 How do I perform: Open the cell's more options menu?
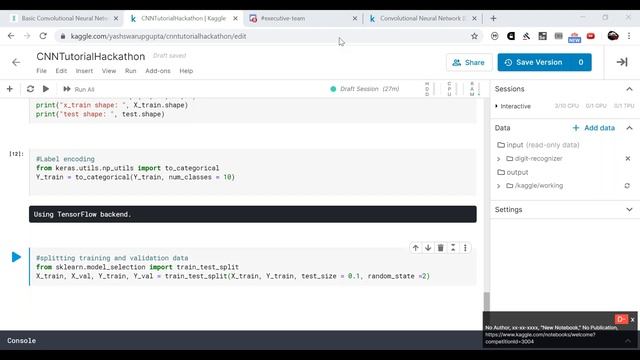point(465,248)
